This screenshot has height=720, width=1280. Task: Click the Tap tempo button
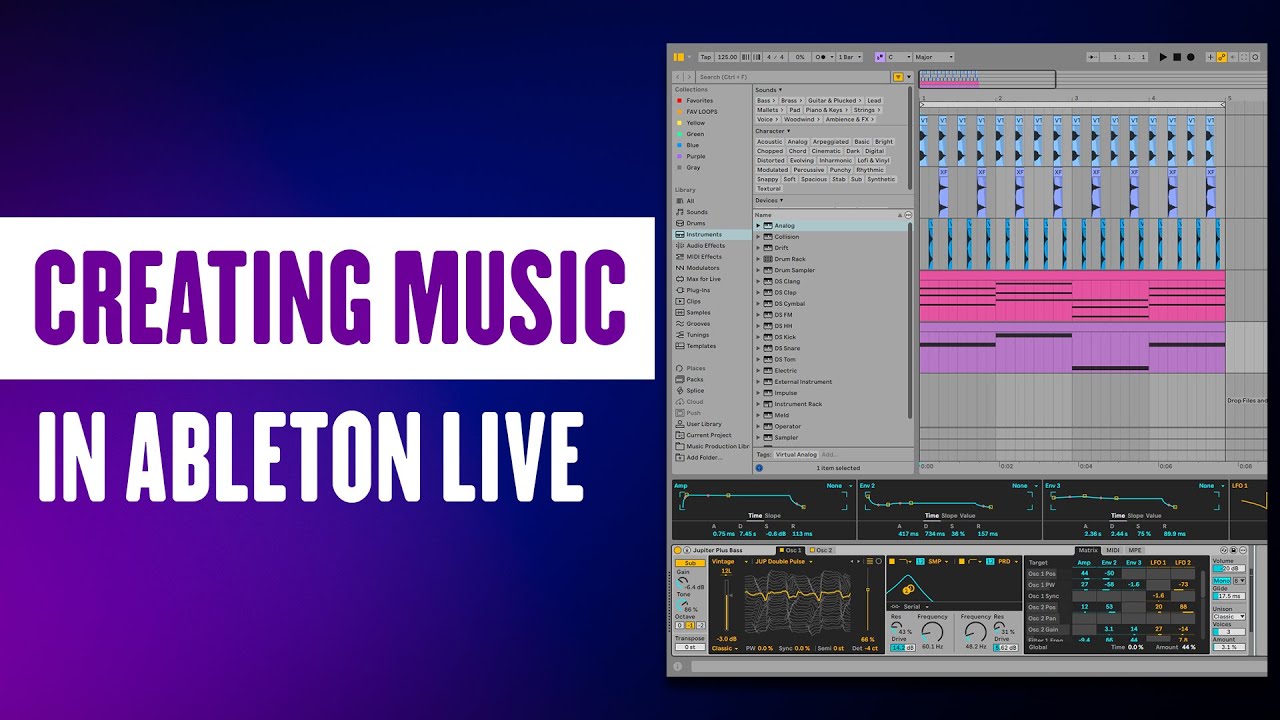click(706, 57)
